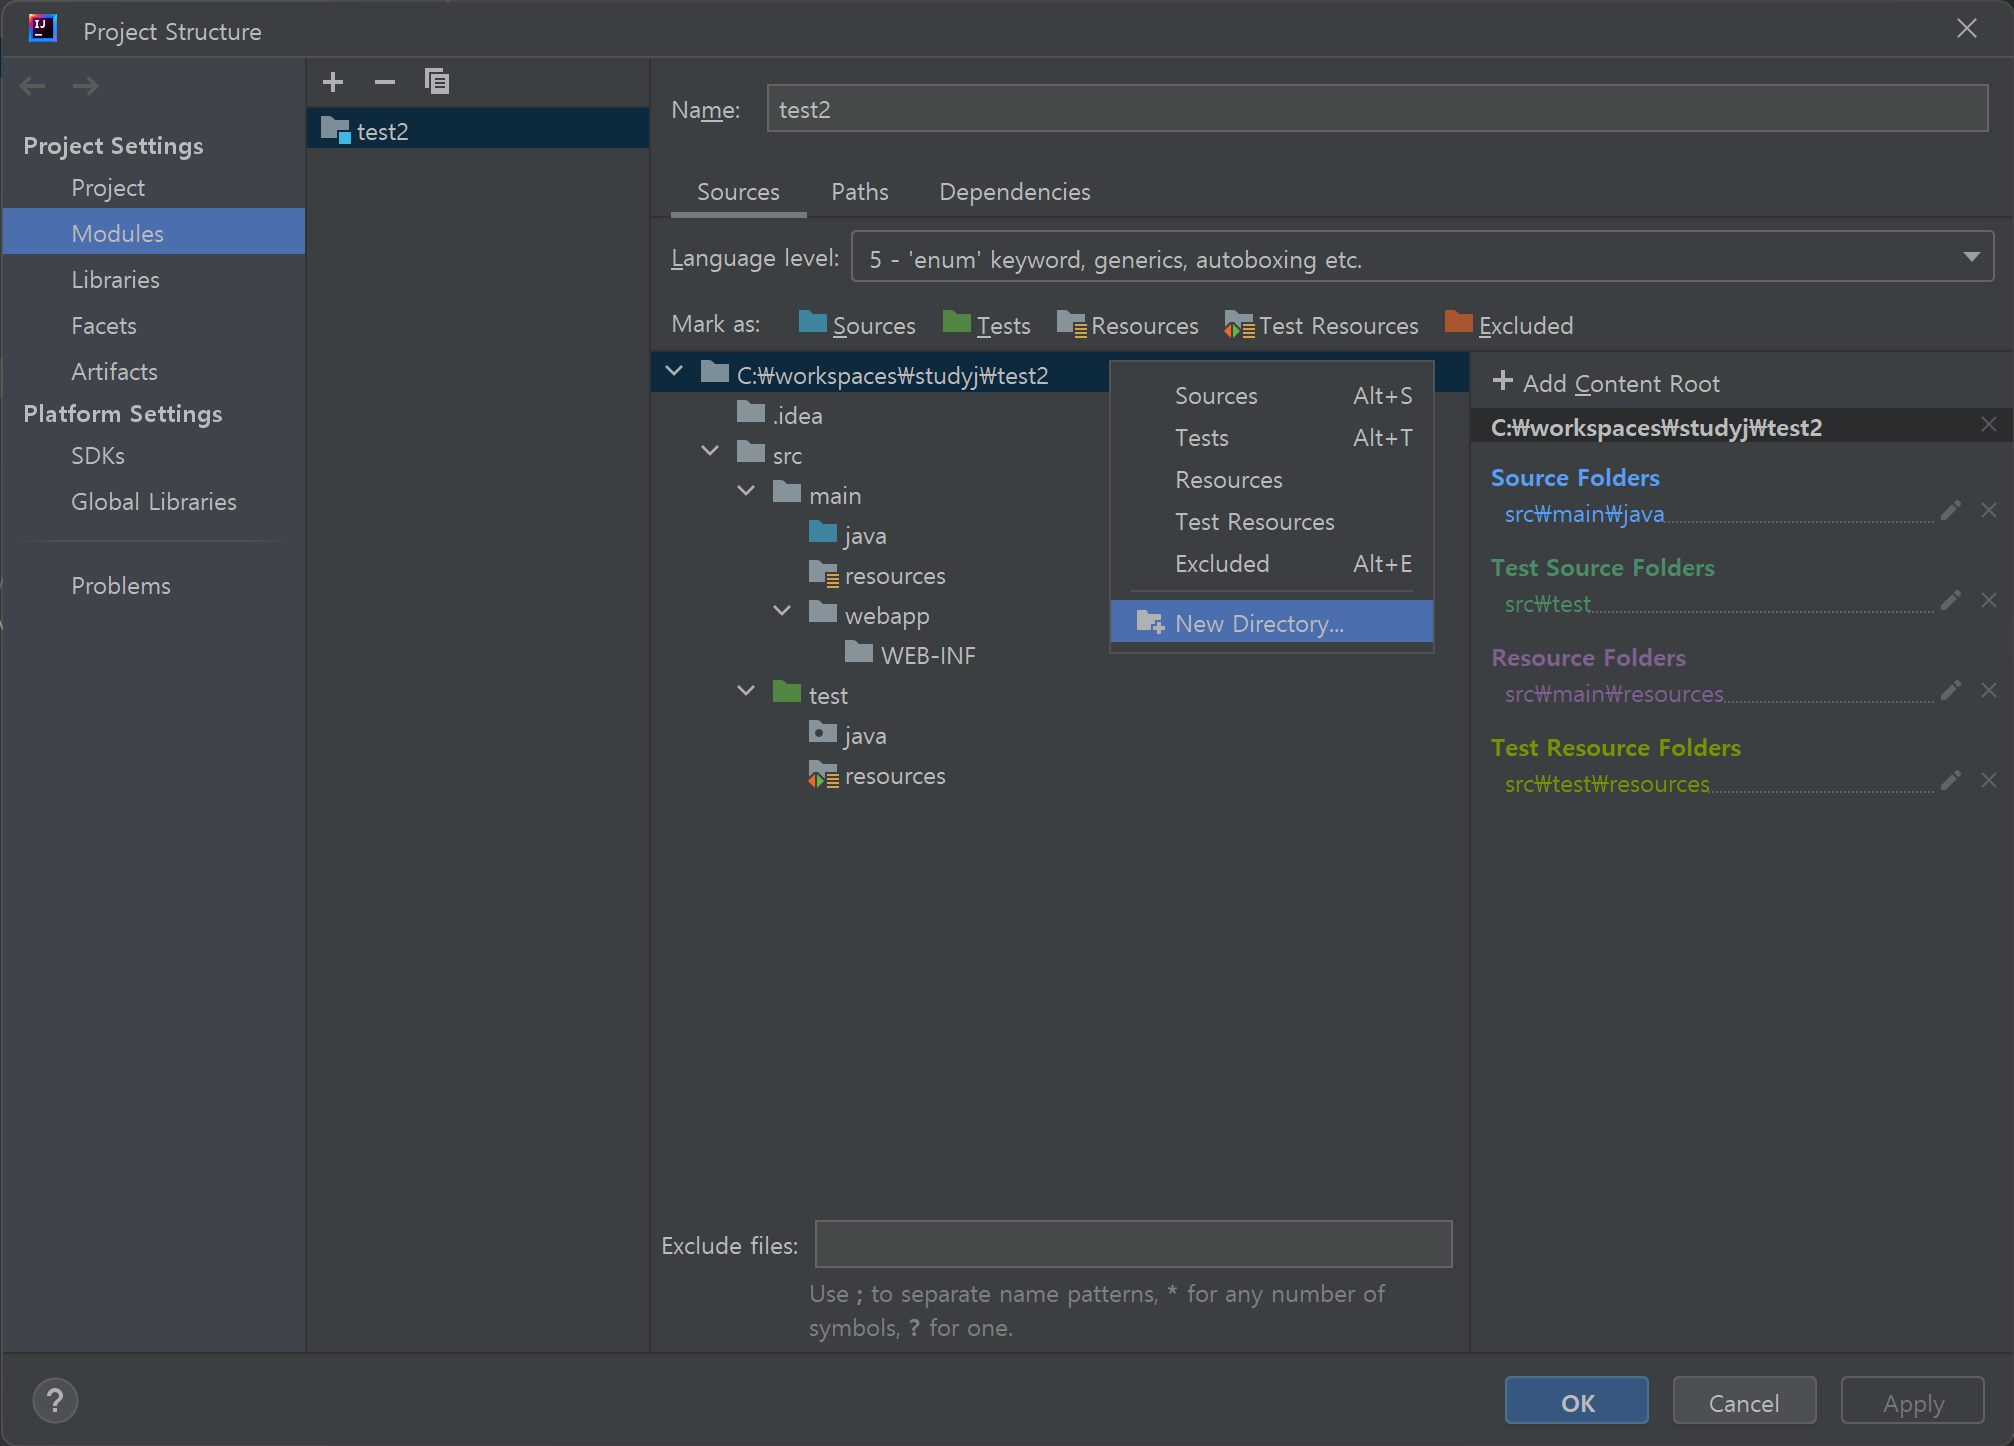This screenshot has width=2014, height=1446.
Task: Click Add Content Root
Action: point(1606,383)
